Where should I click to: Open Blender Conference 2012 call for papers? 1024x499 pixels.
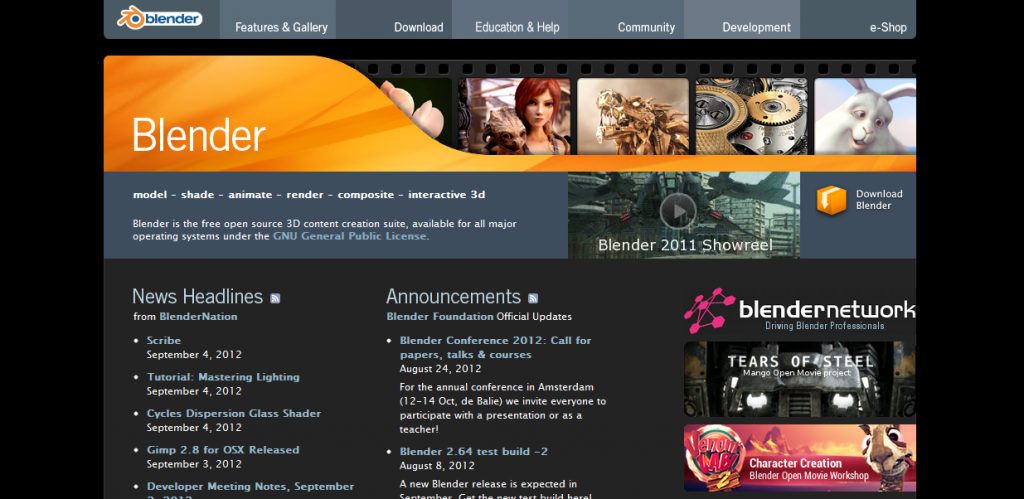click(496, 347)
